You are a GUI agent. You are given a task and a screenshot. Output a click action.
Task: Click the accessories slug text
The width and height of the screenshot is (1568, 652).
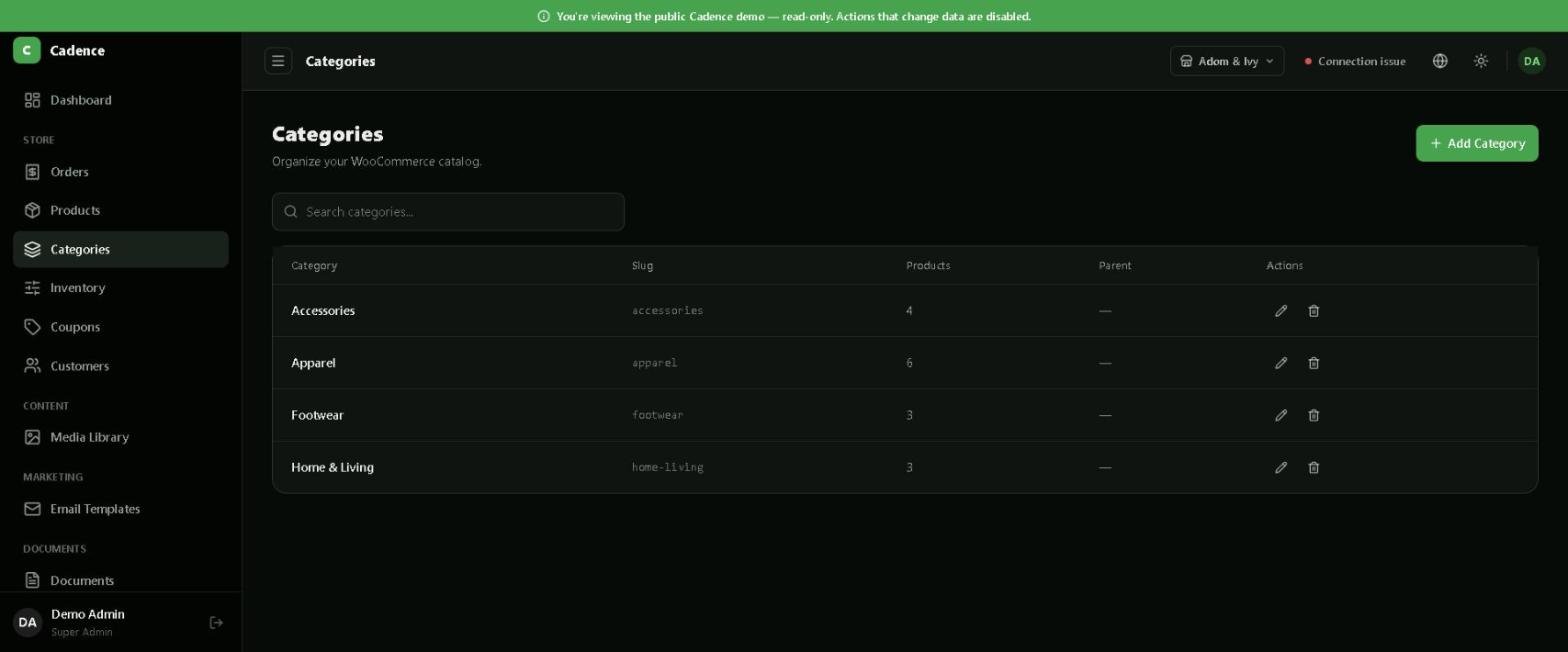pyautogui.click(x=667, y=311)
